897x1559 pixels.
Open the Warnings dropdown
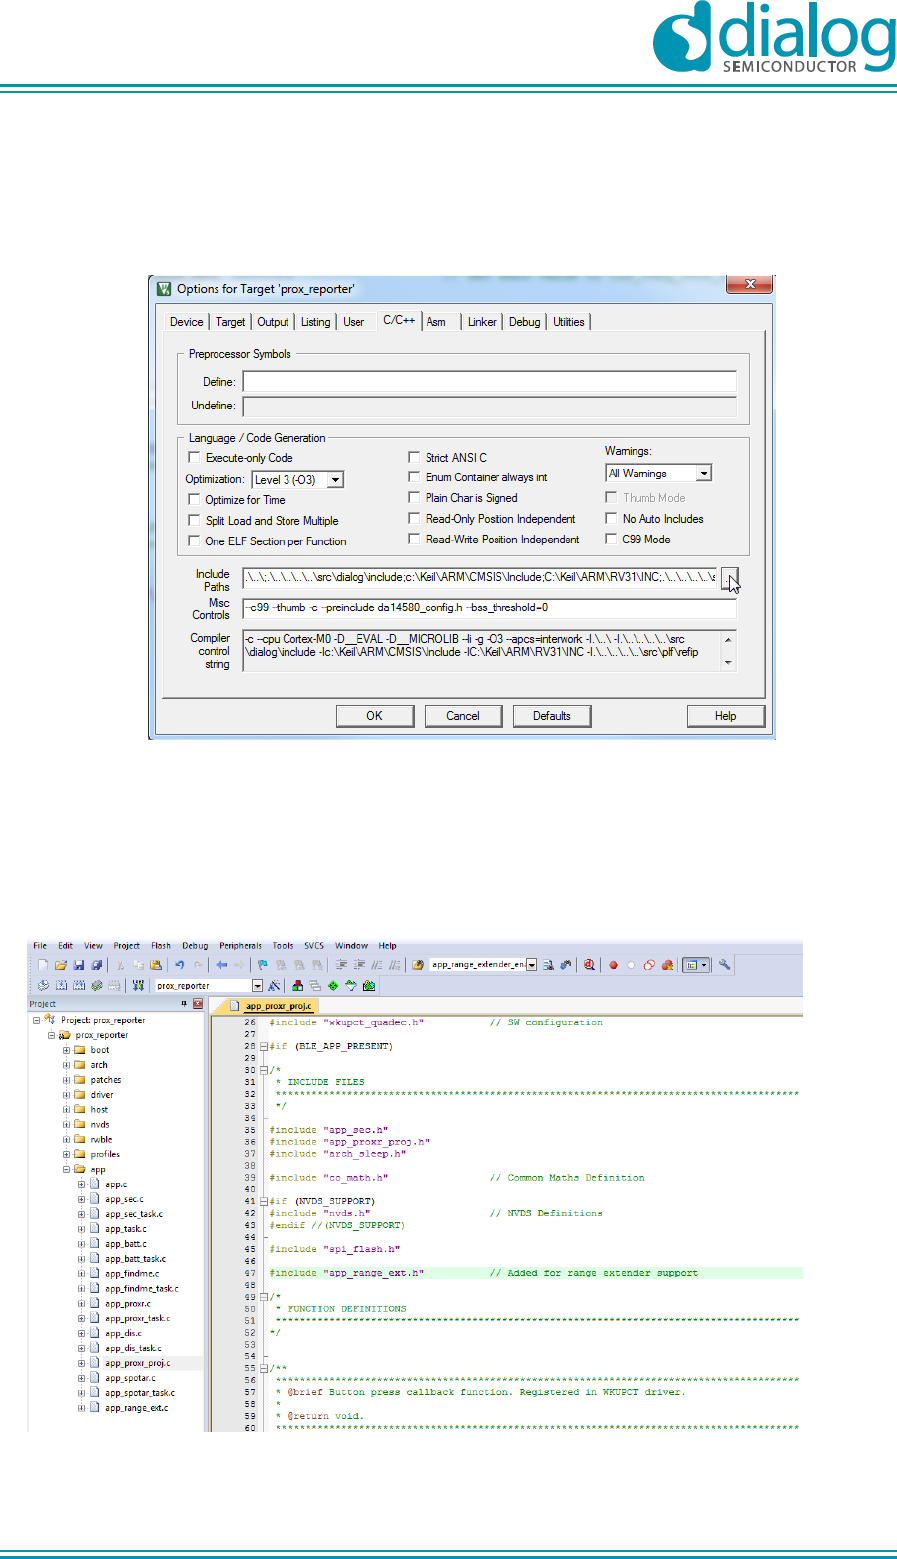(704, 473)
